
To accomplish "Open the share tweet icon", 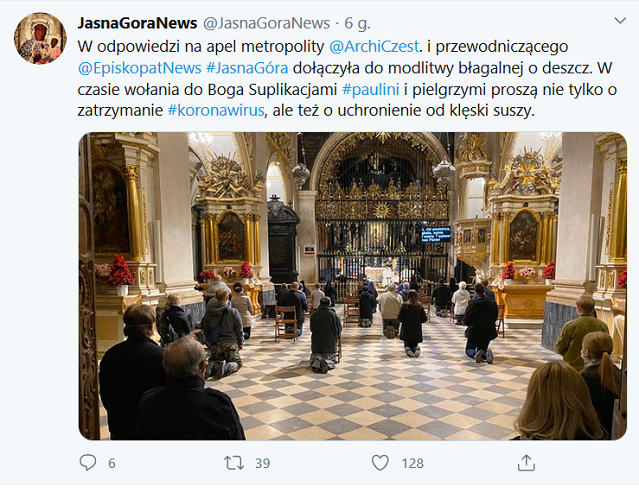I will click(x=526, y=463).
